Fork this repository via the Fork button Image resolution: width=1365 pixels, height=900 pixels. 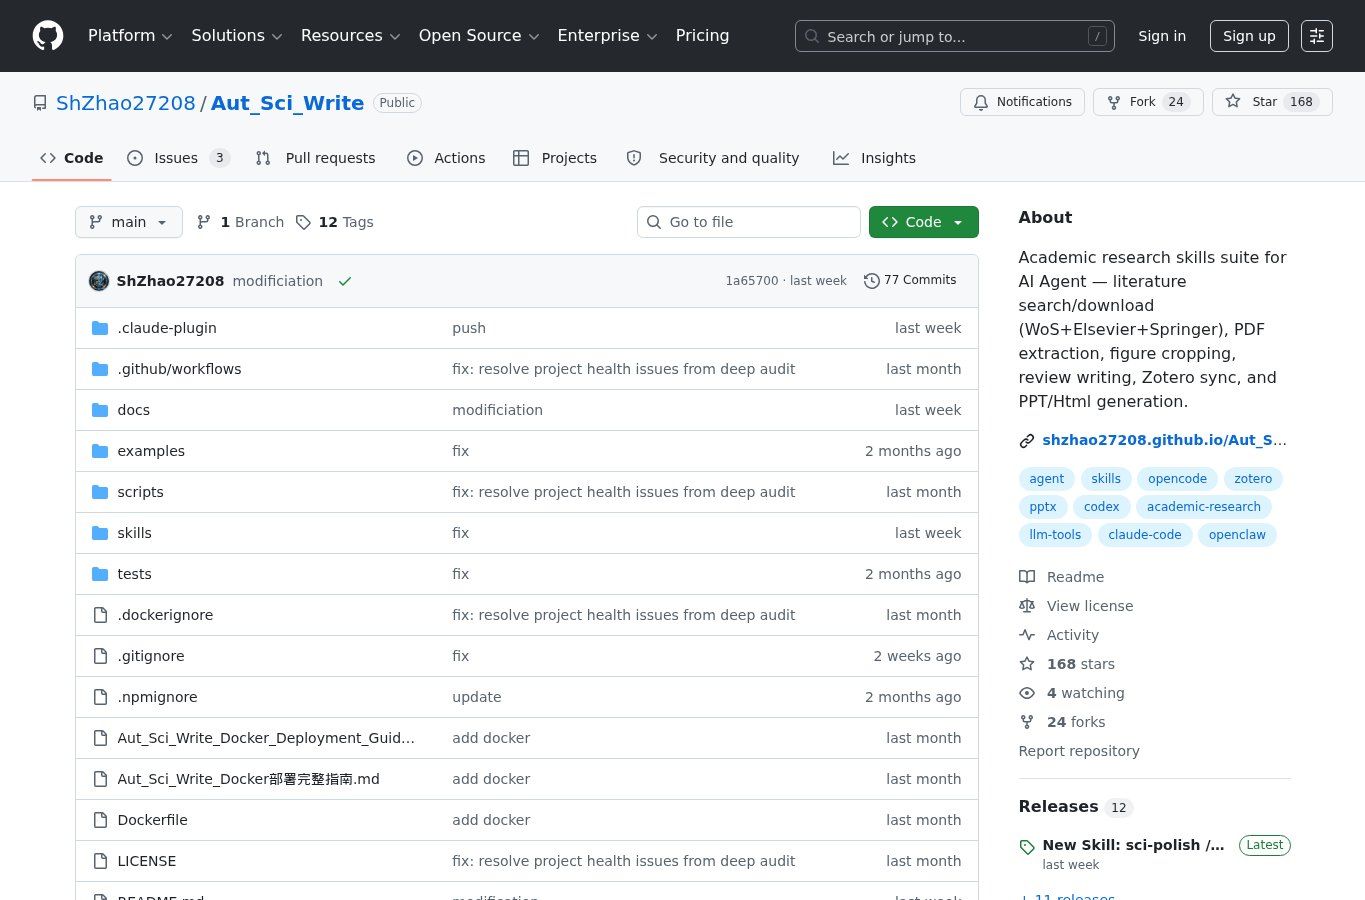point(1148,102)
